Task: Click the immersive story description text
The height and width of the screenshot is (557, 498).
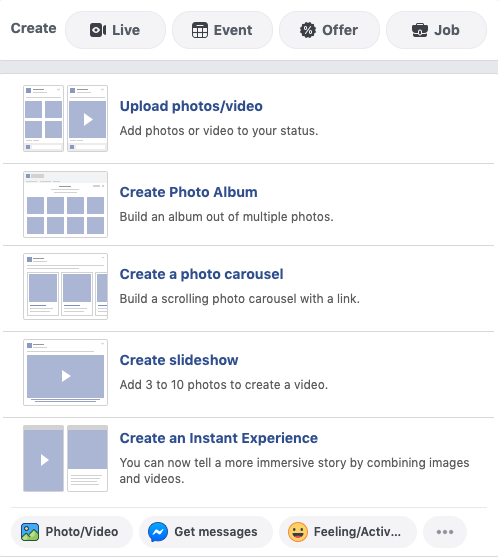Action: [294, 471]
